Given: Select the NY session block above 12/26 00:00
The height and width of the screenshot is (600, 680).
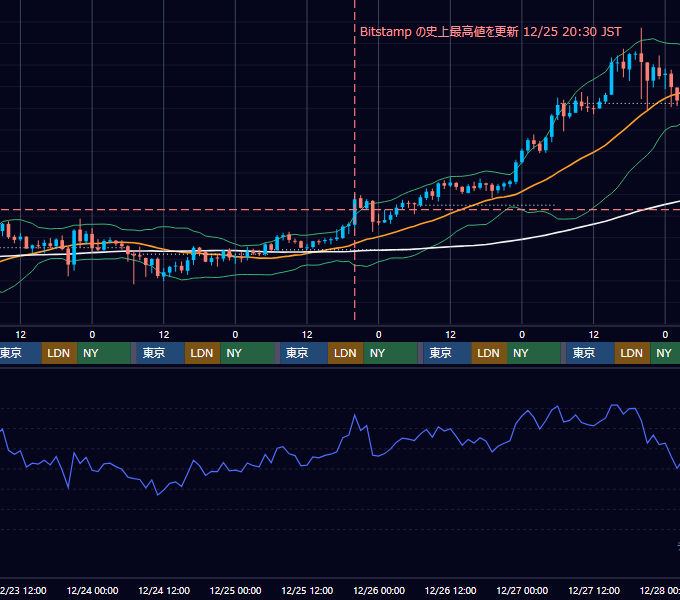Looking at the screenshot, I should [x=390, y=353].
